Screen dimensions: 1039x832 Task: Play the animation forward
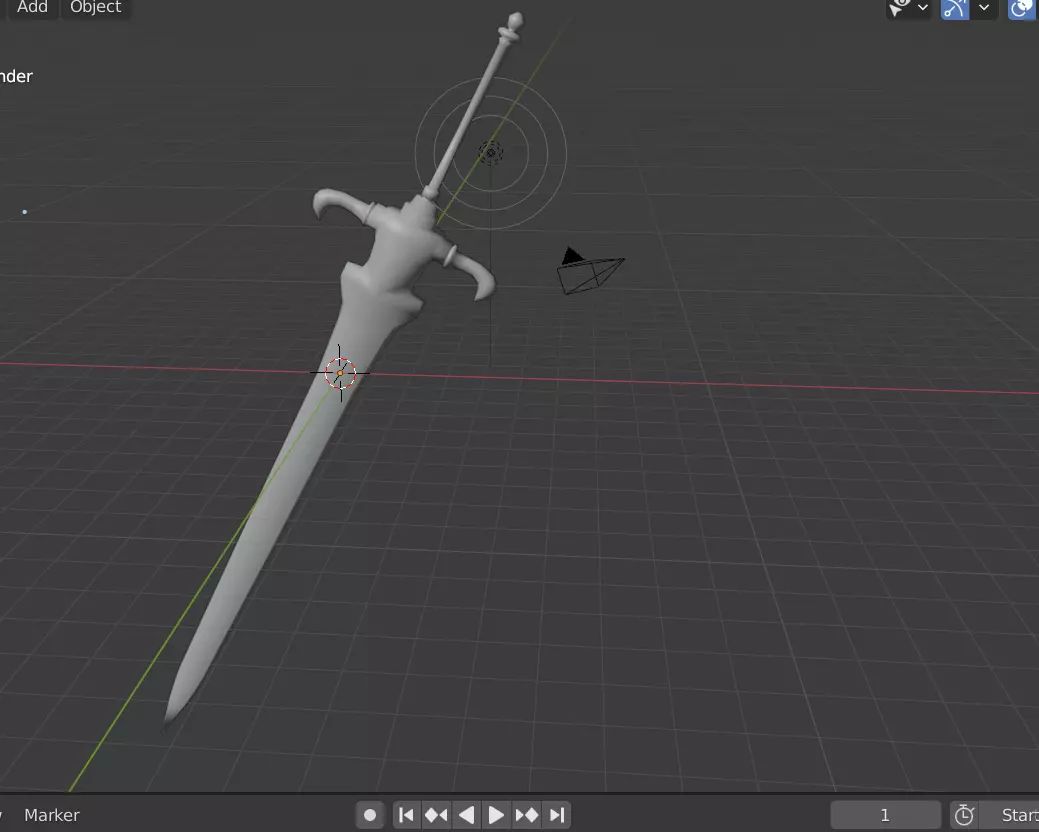[x=496, y=815]
